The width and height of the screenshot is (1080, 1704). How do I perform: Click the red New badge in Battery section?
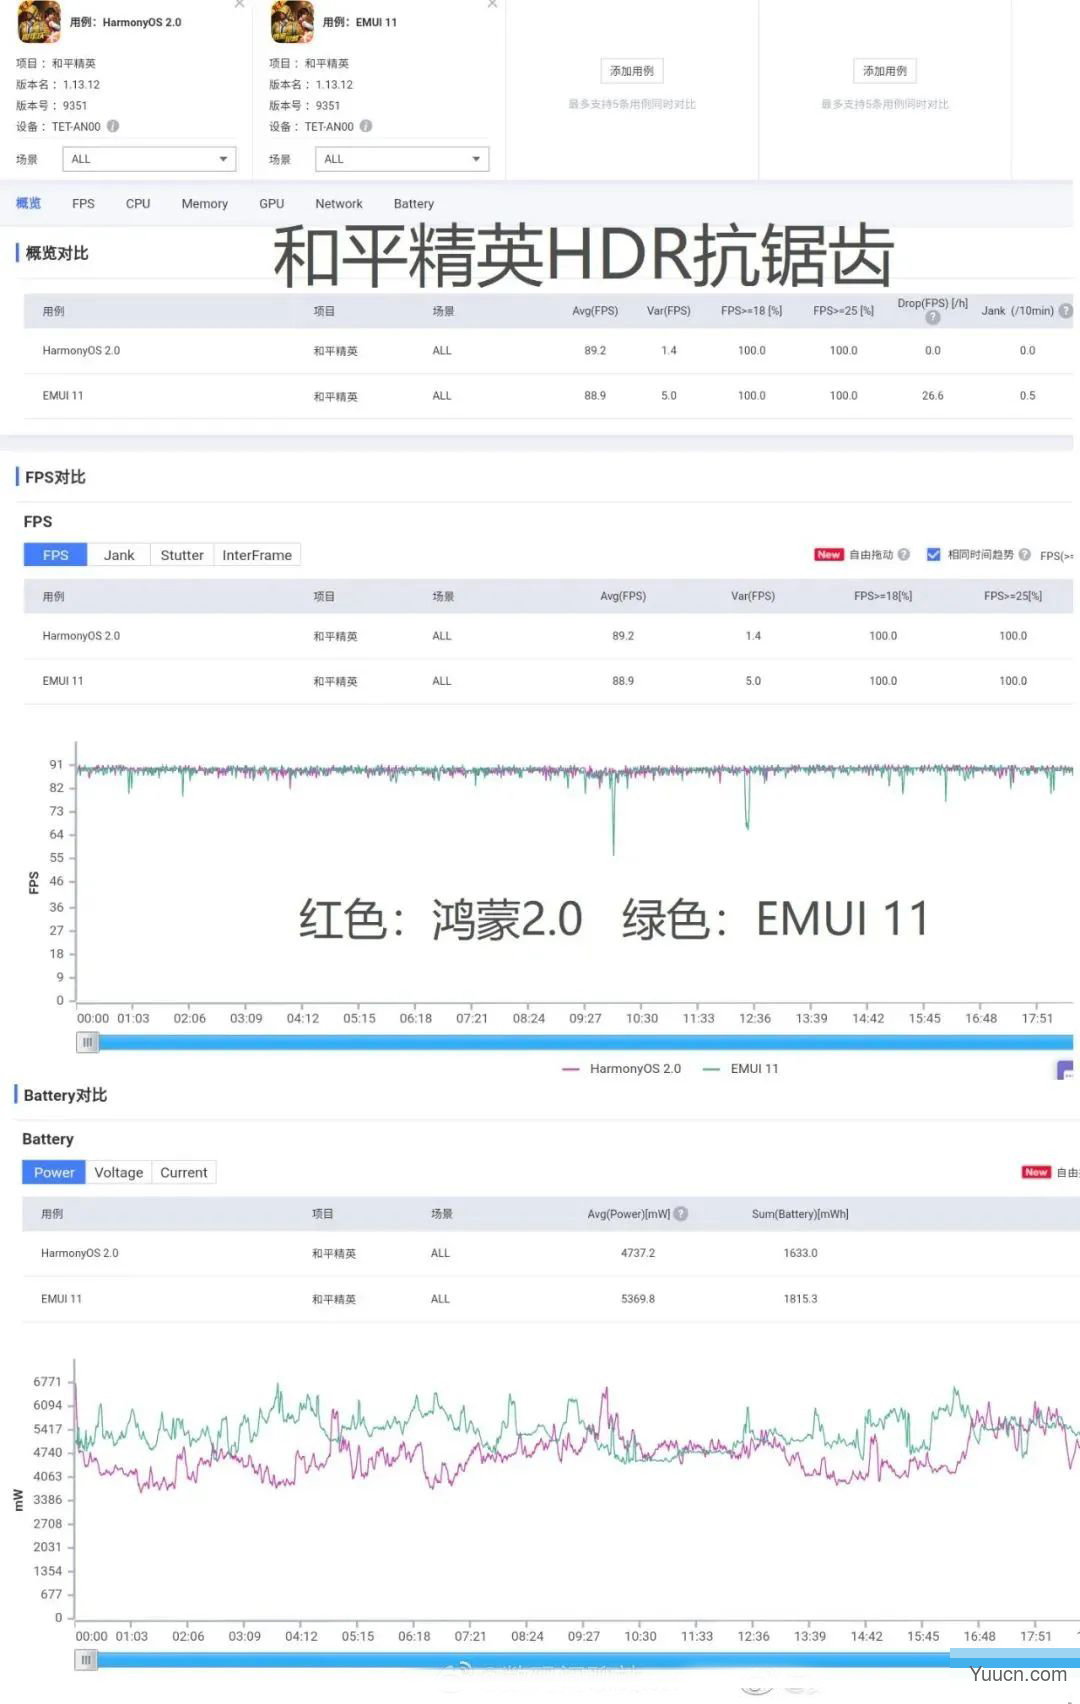[x=1036, y=1172]
